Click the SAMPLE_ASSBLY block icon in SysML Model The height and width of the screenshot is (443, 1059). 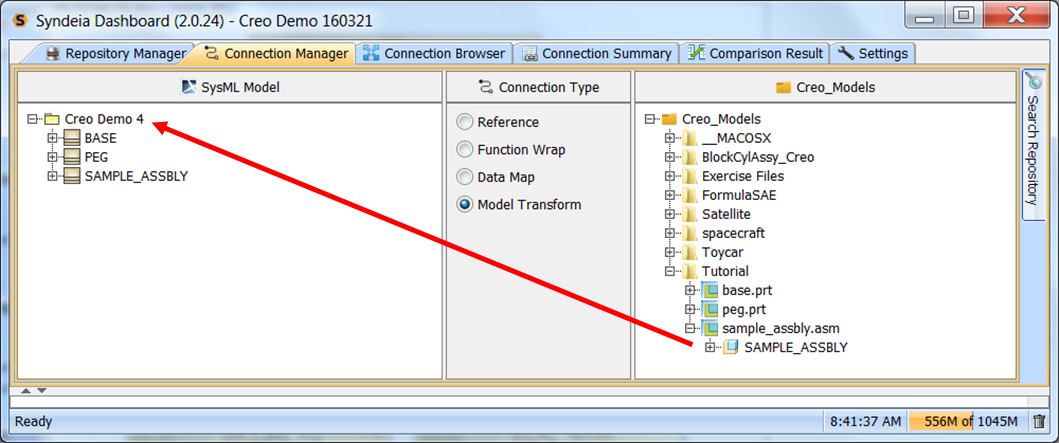point(72,176)
